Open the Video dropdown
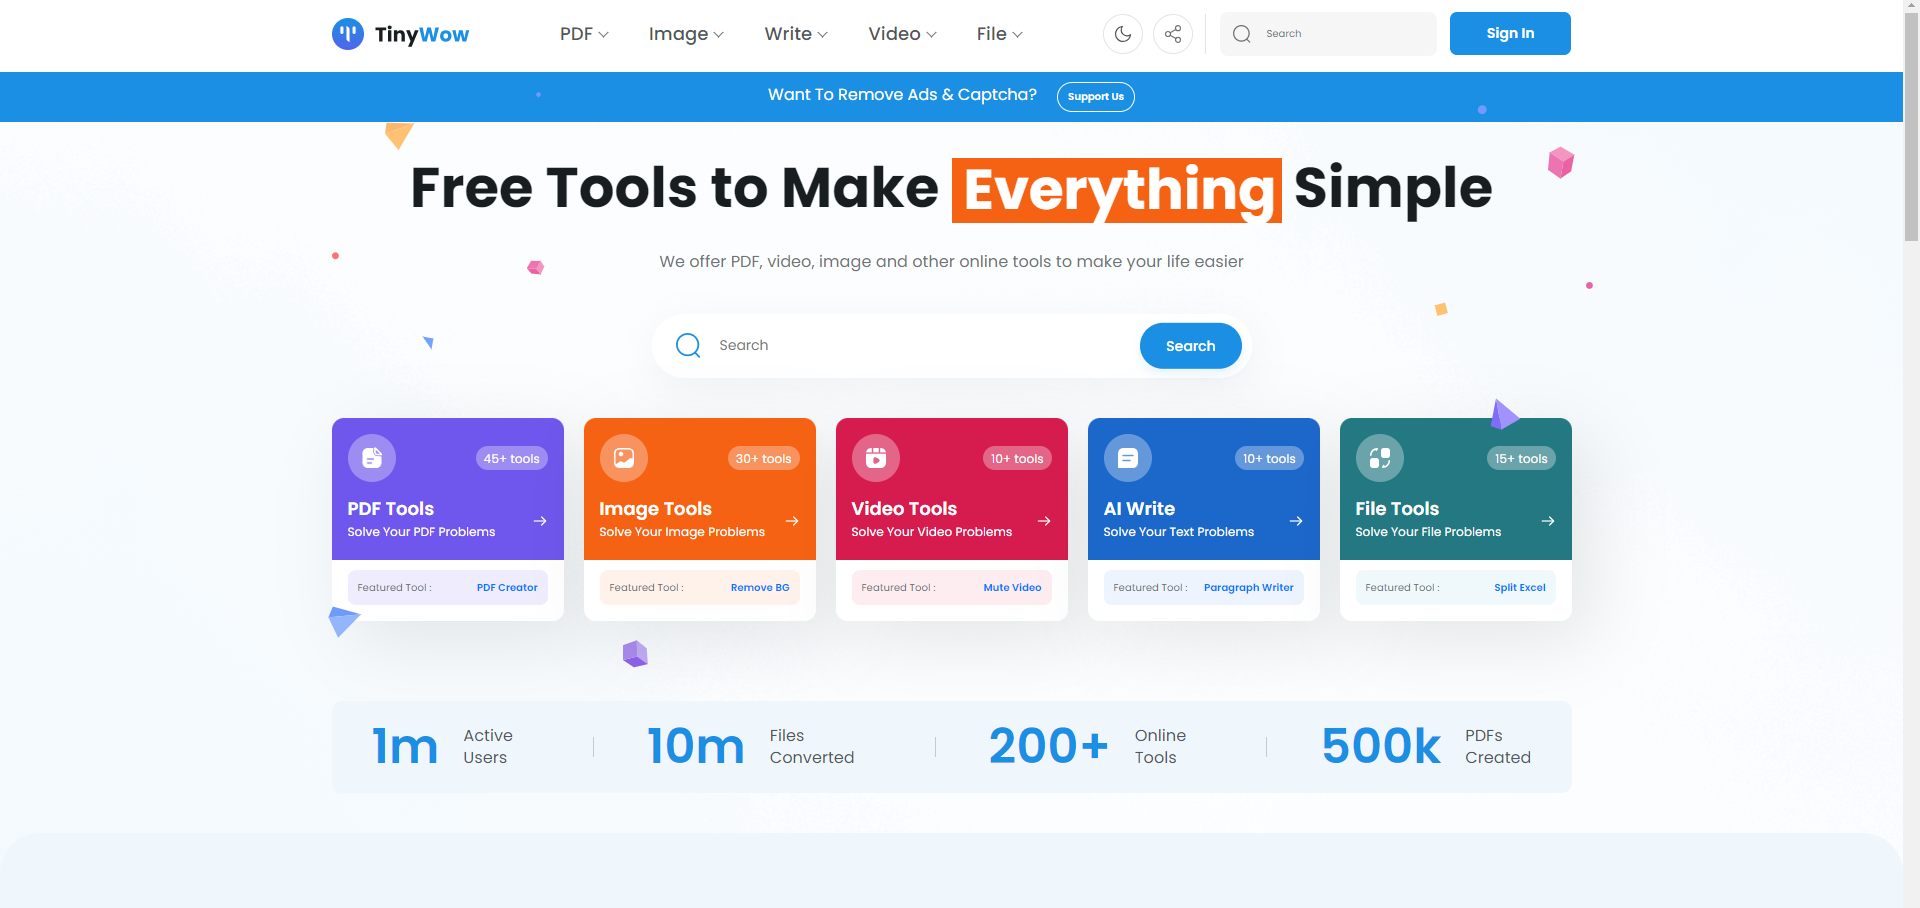Image resolution: width=1920 pixels, height=908 pixels. (900, 33)
